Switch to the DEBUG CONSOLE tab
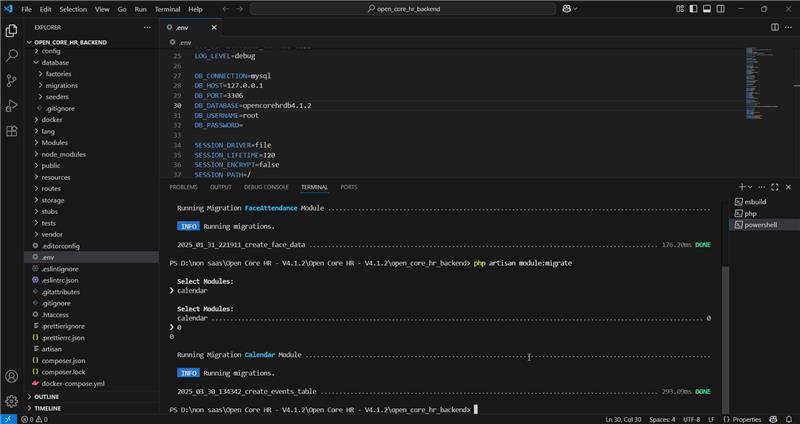This screenshot has width=800, height=424. [x=266, y=187]
